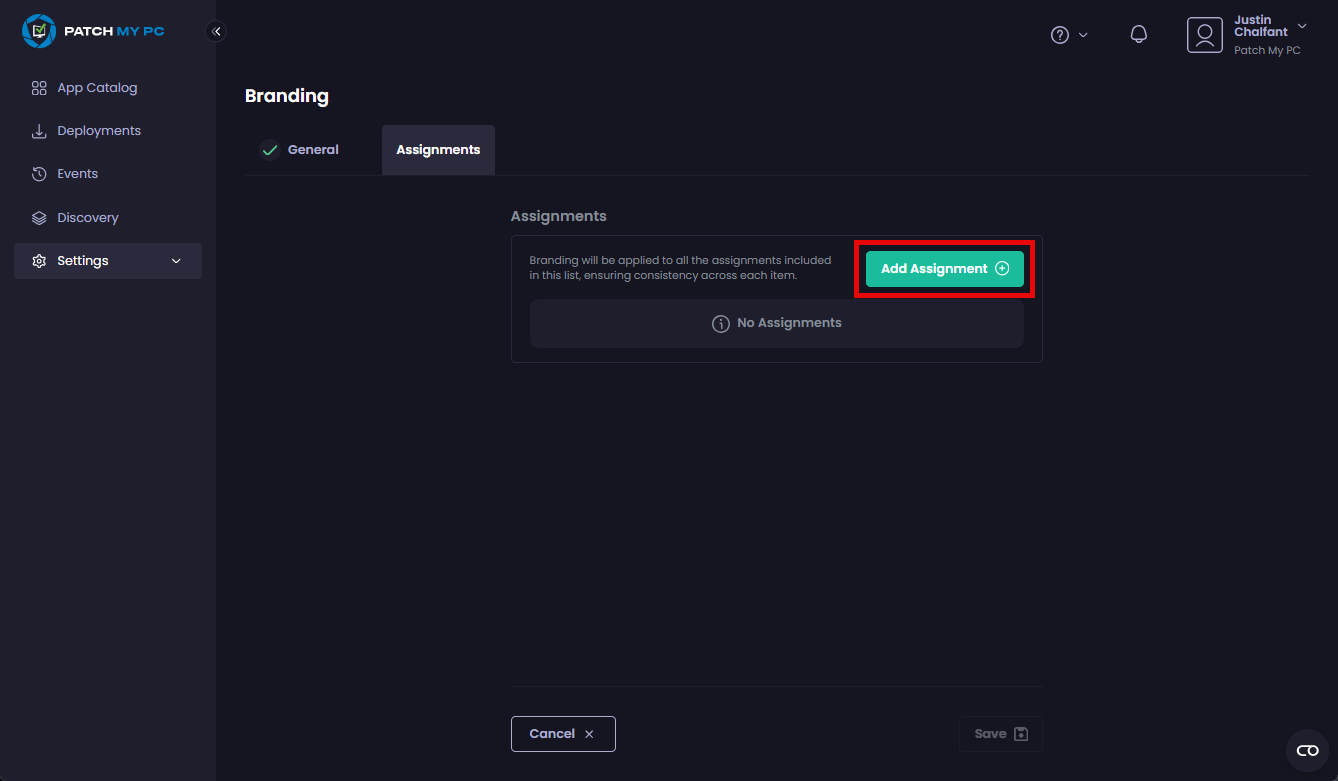The height and width of the screenshot is (781, 1338).
Task: Click the No Assignments info placeholder
Action: click(x=776, y=323)
